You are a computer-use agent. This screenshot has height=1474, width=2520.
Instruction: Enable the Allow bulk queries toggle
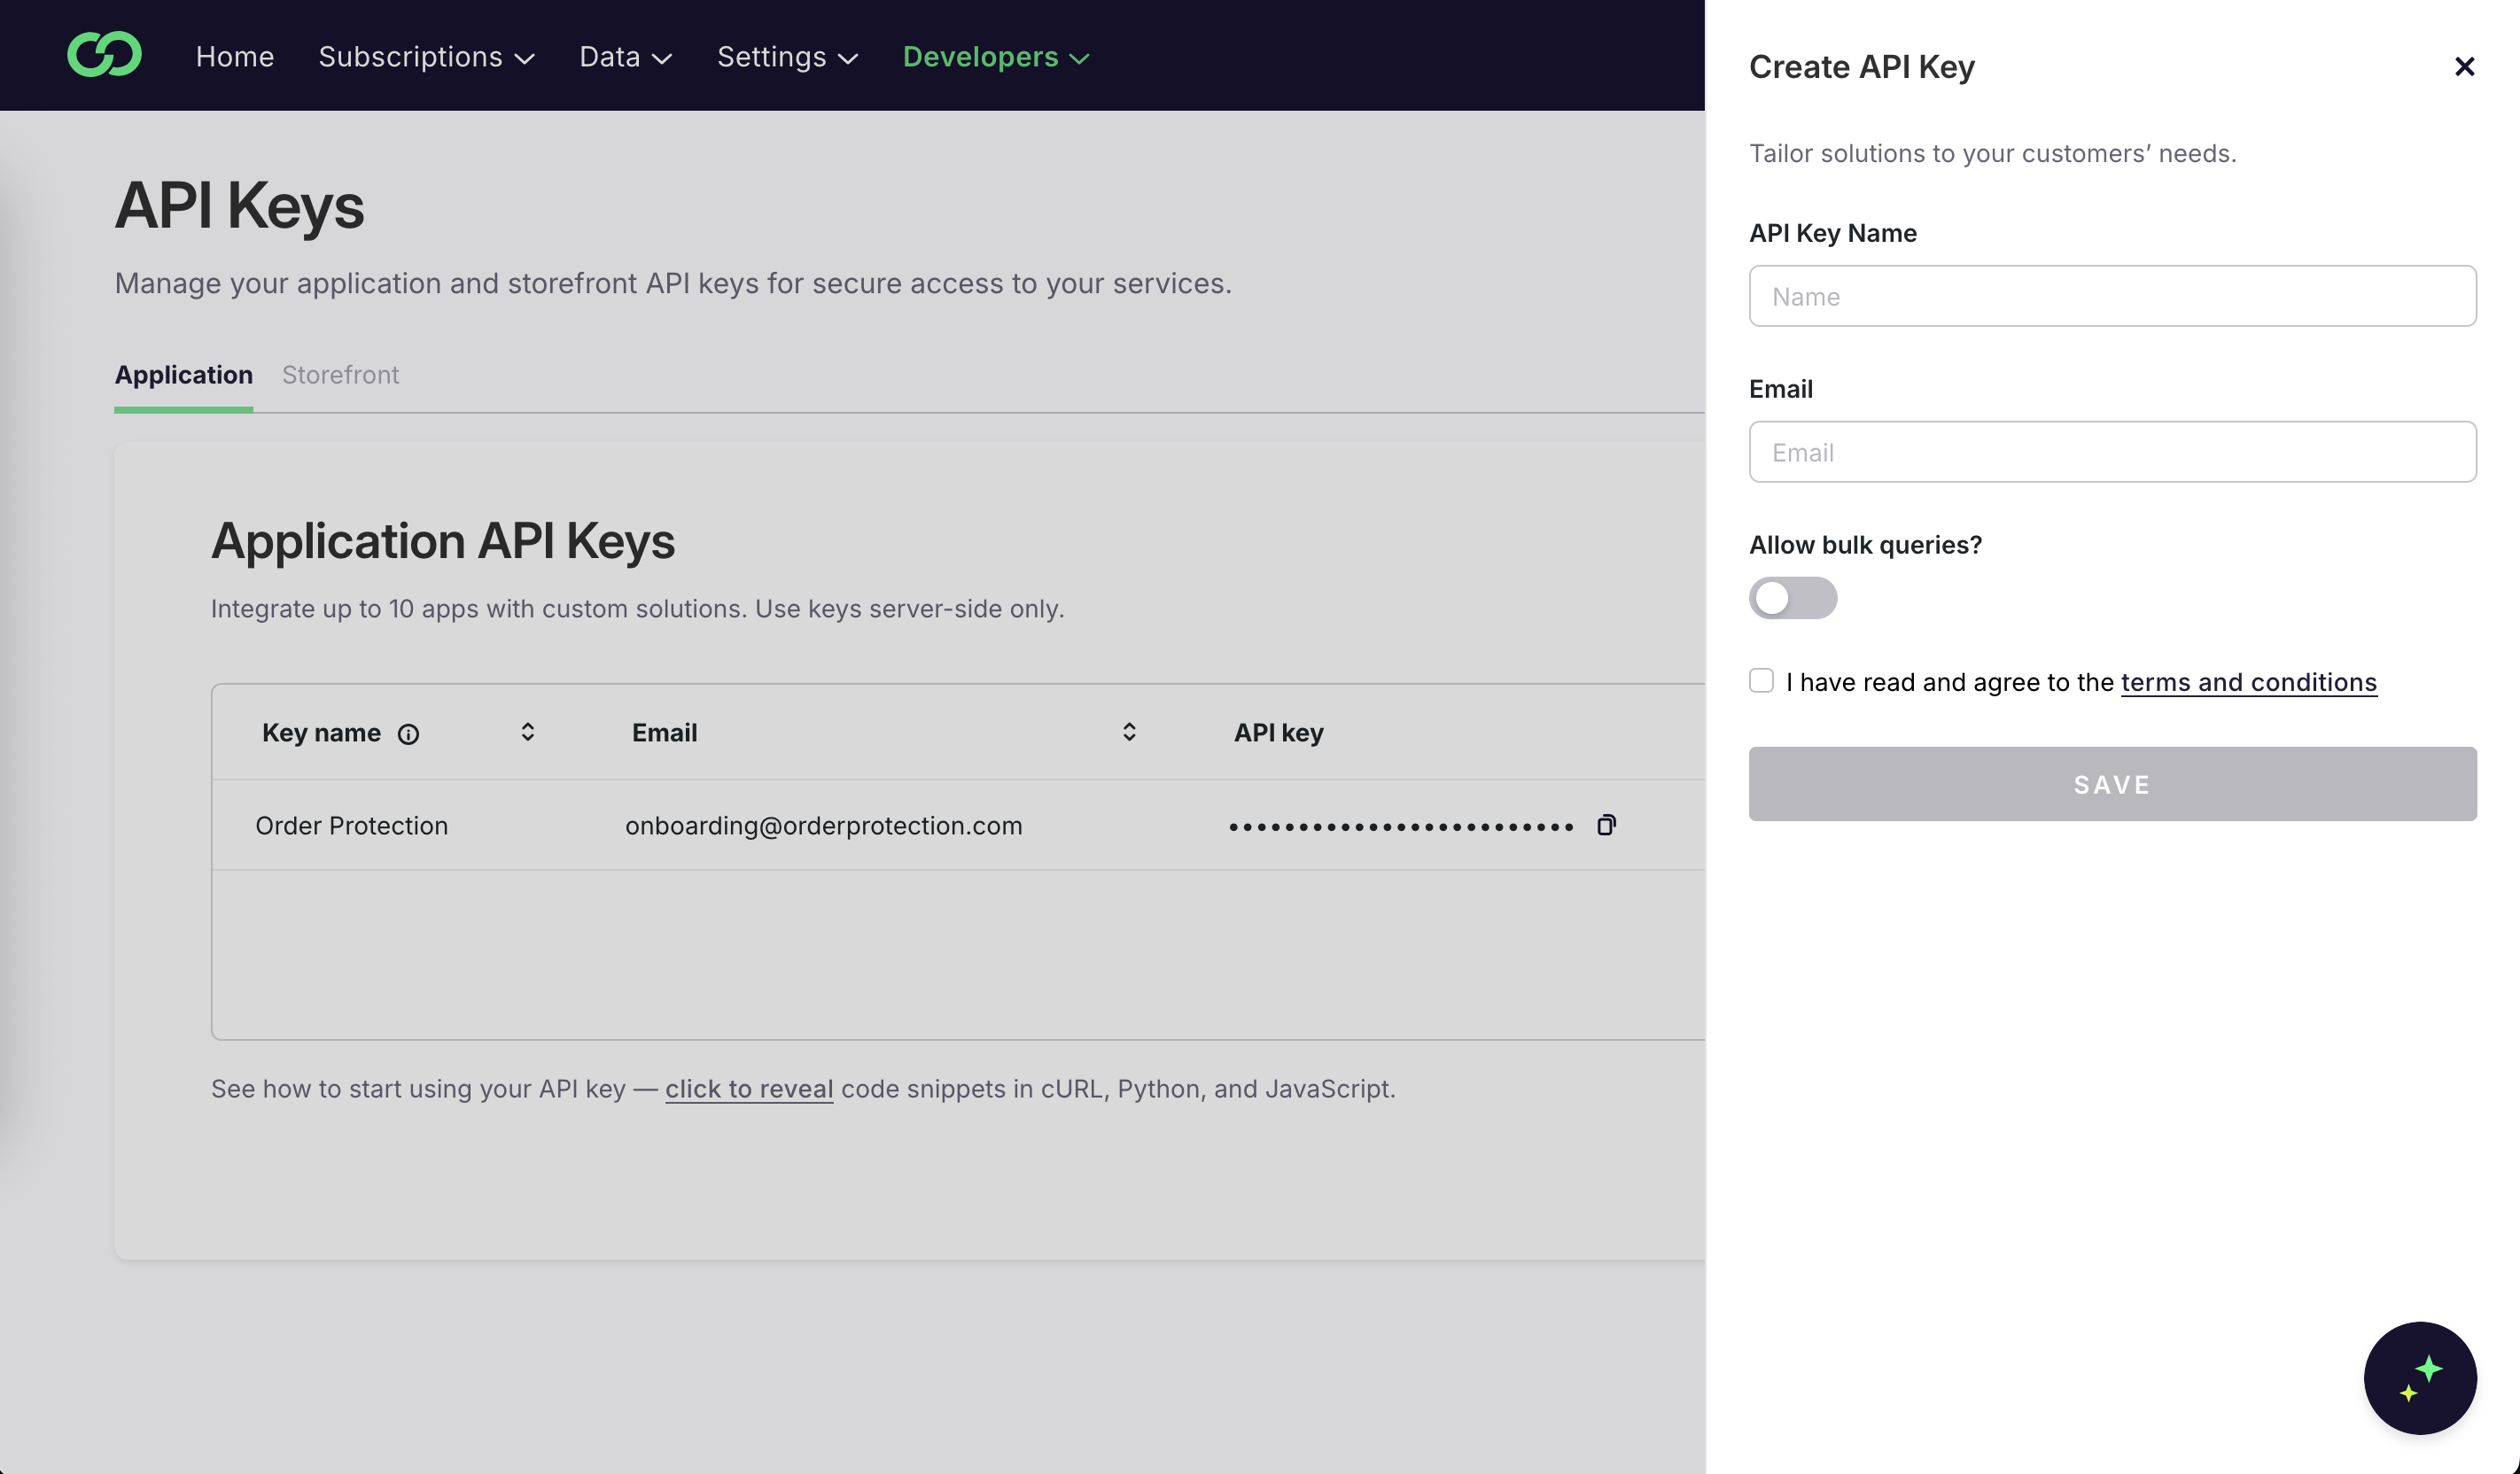point(1793,598)
